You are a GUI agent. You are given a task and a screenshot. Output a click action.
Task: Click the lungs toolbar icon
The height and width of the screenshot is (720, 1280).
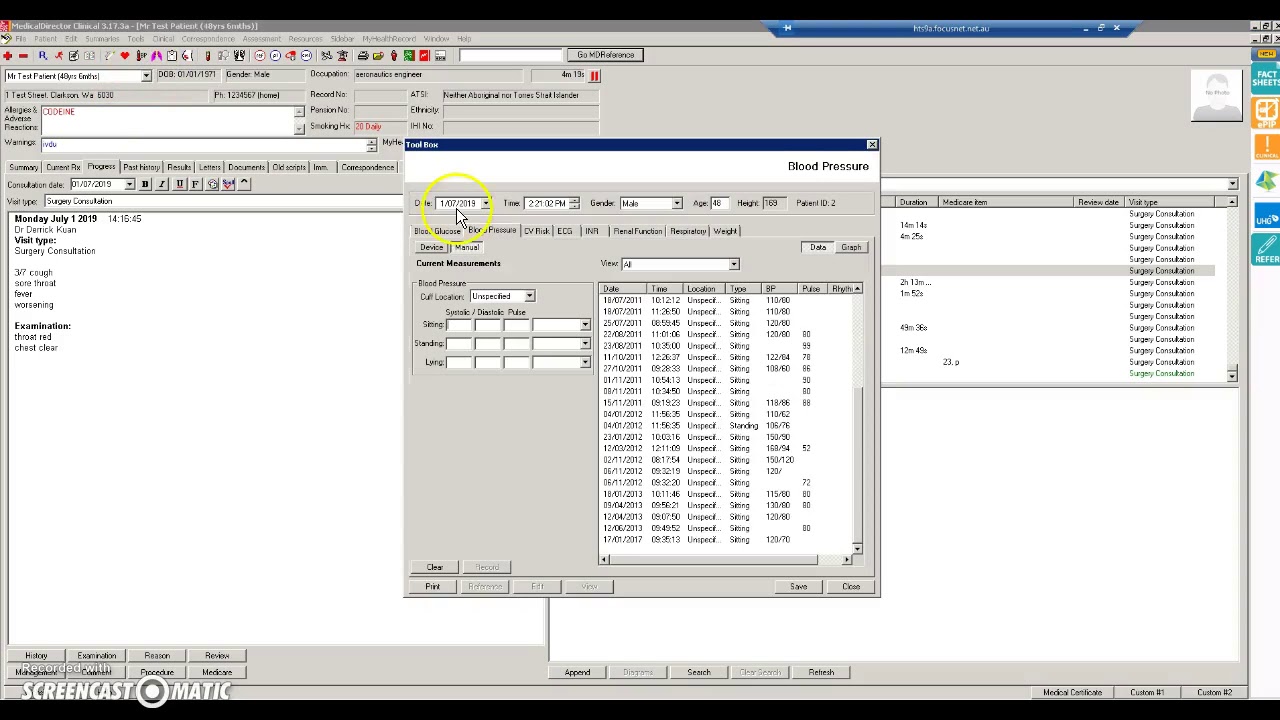(x=156, y=55)
